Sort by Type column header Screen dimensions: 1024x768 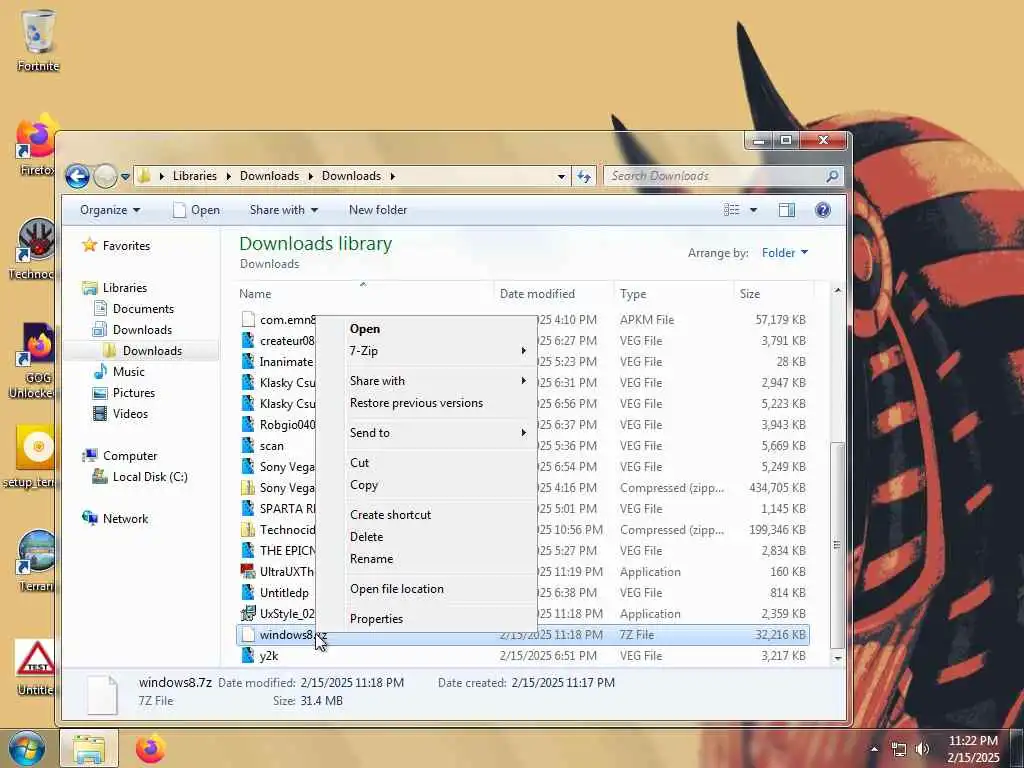673,294
